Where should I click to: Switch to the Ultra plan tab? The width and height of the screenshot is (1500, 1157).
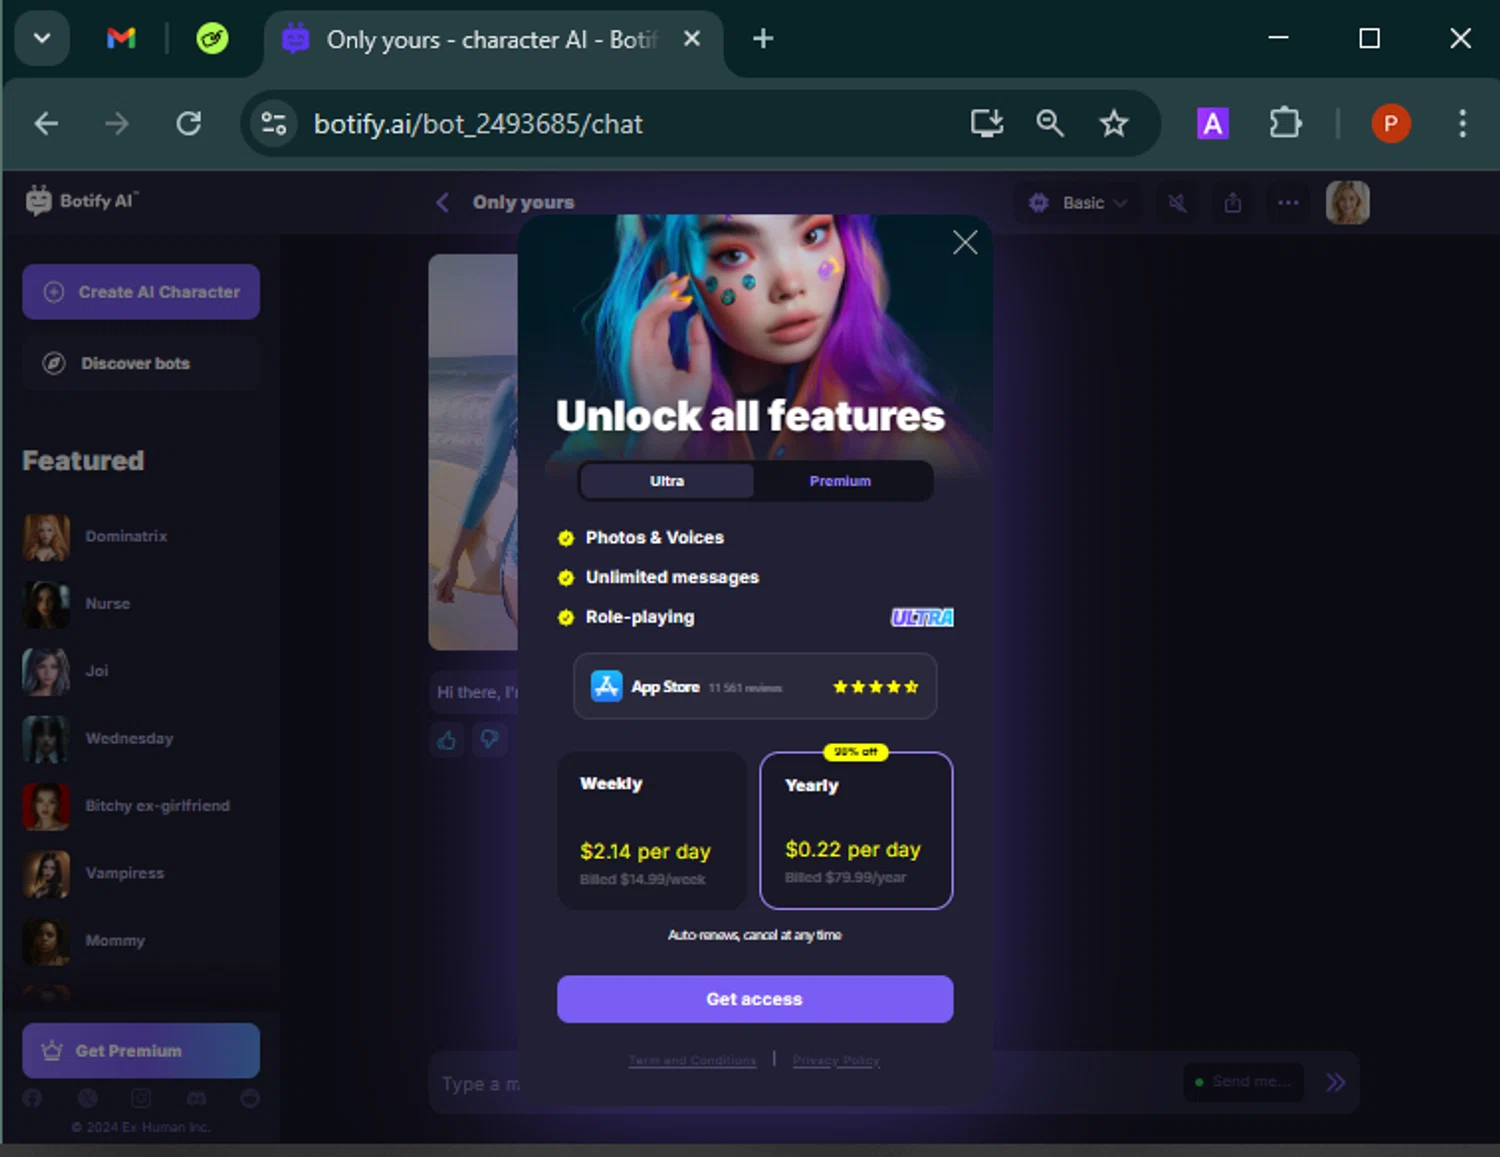pyautogui.click(x=667, y=481)
